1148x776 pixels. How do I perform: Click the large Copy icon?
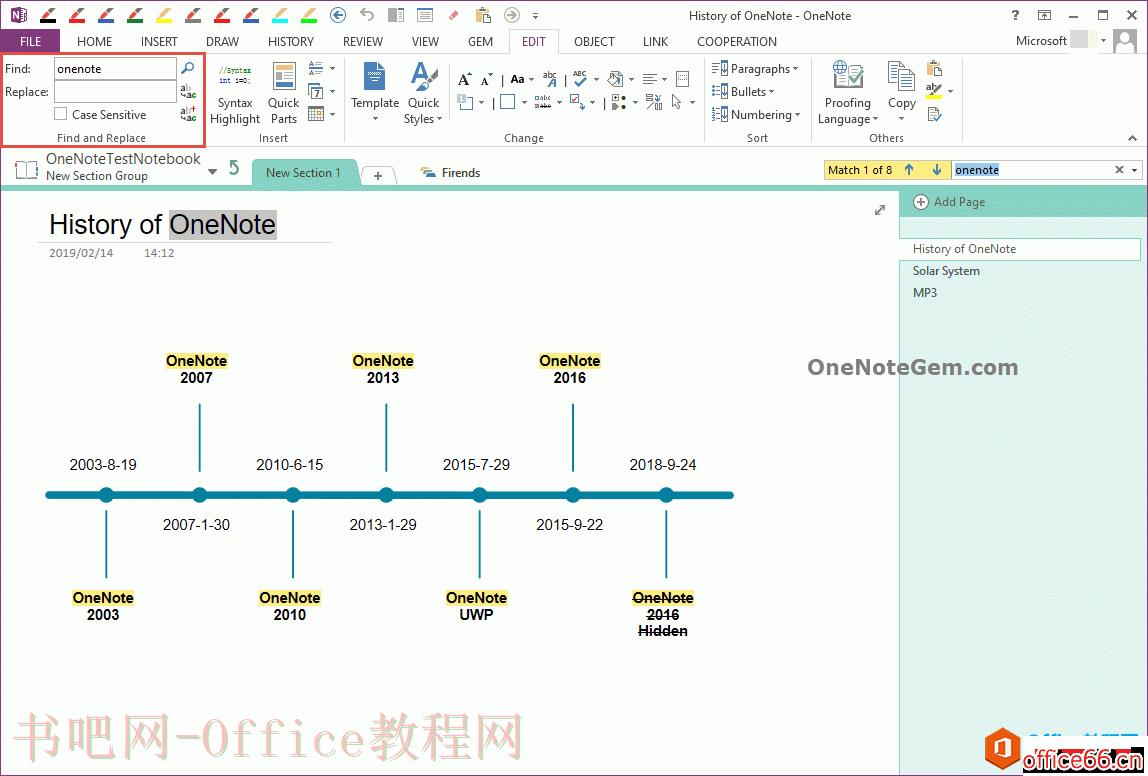coord(901,76)
